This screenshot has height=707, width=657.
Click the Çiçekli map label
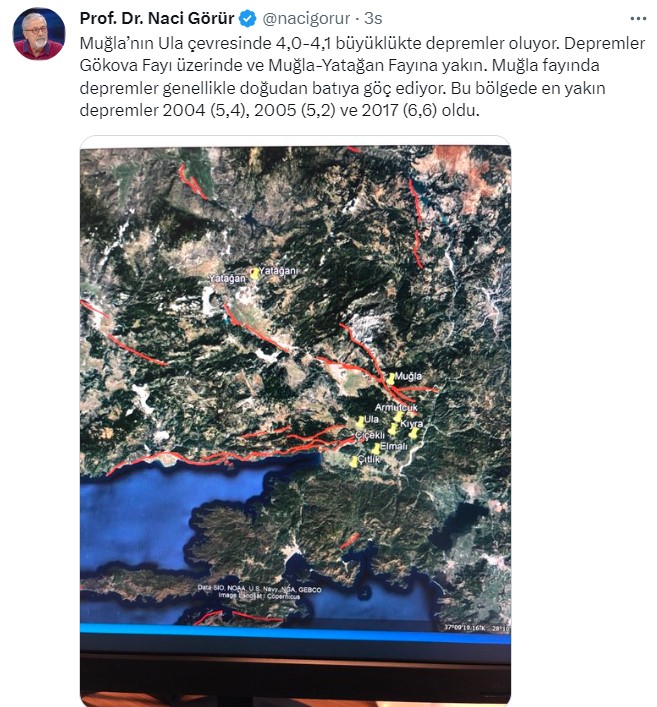pyautogui.click(x=370, y=435)
